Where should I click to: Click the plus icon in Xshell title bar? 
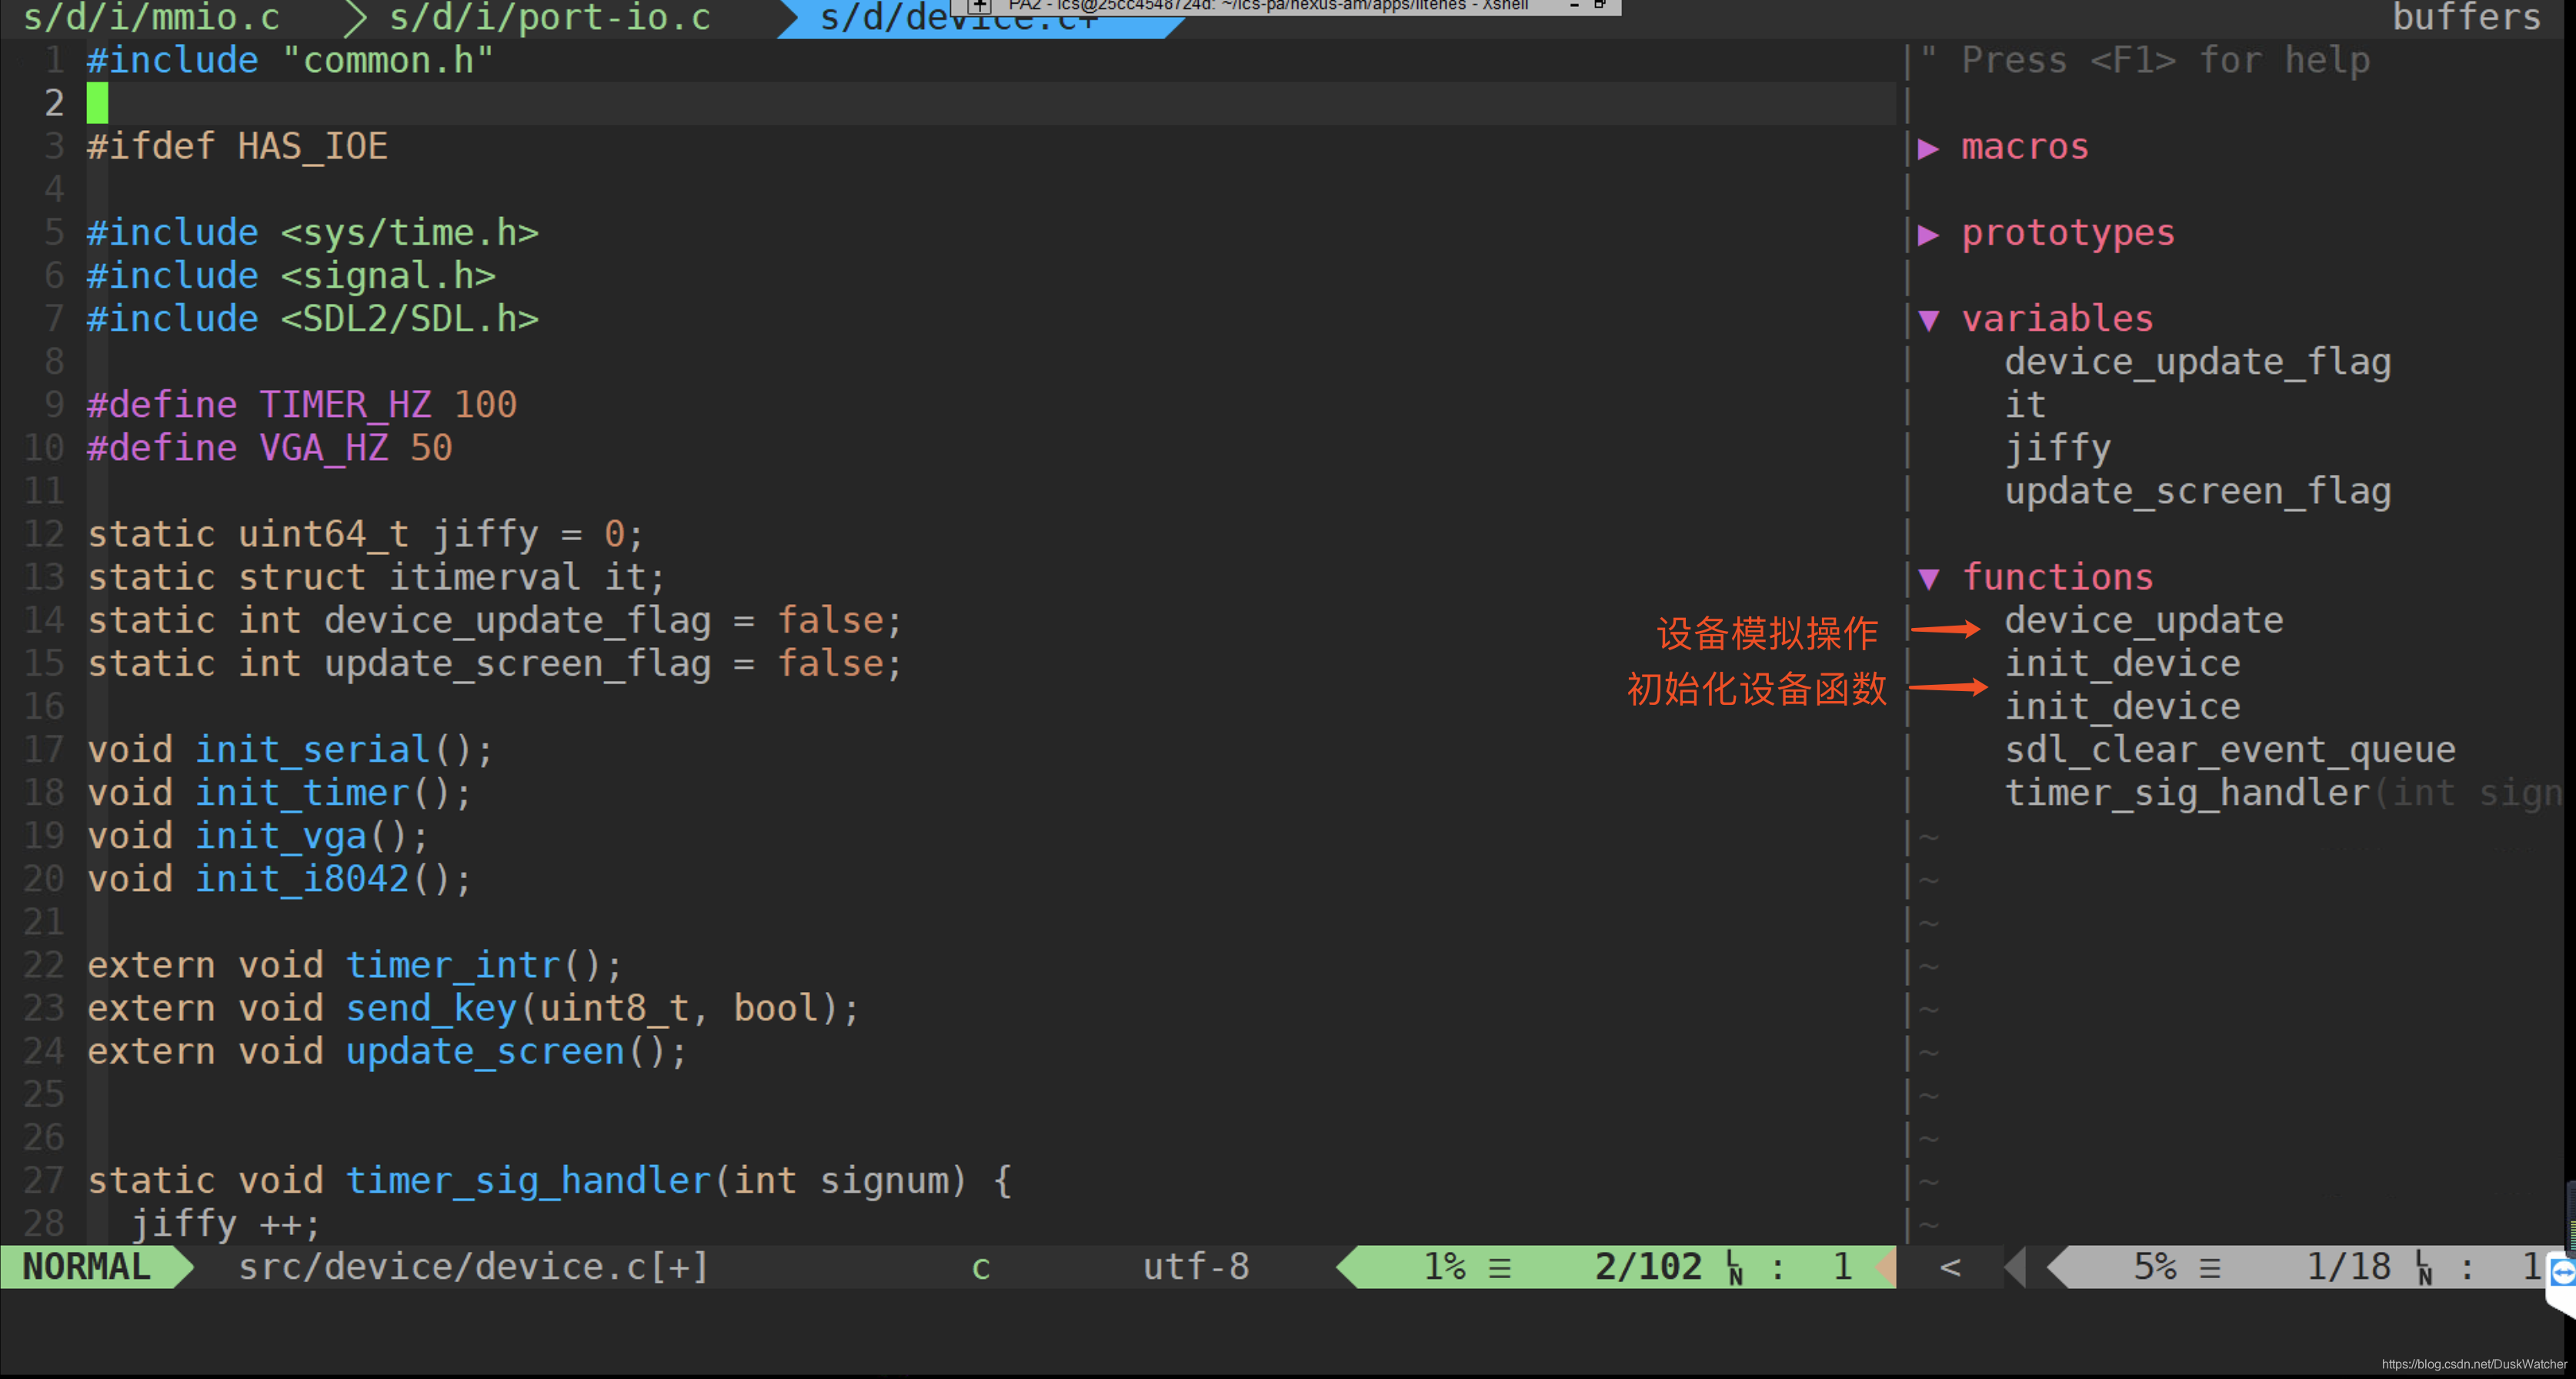pyautogui.click(x=979, y=6)
